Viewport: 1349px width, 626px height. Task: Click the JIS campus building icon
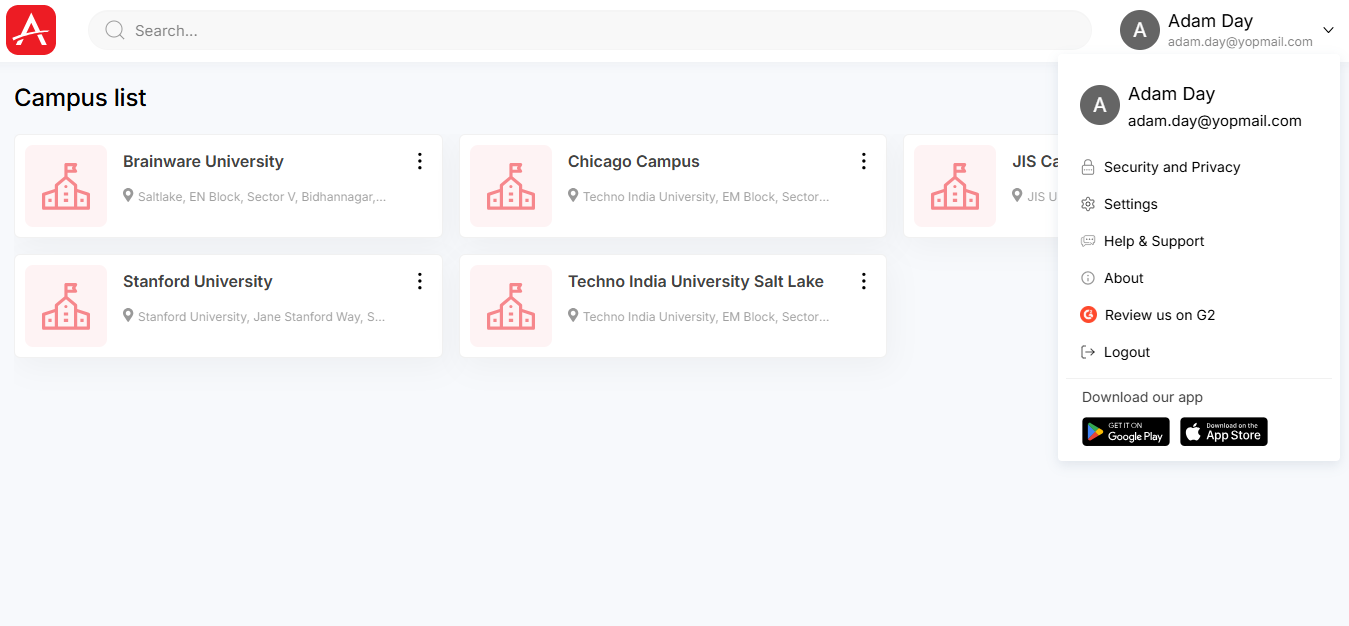pos(955,186)
